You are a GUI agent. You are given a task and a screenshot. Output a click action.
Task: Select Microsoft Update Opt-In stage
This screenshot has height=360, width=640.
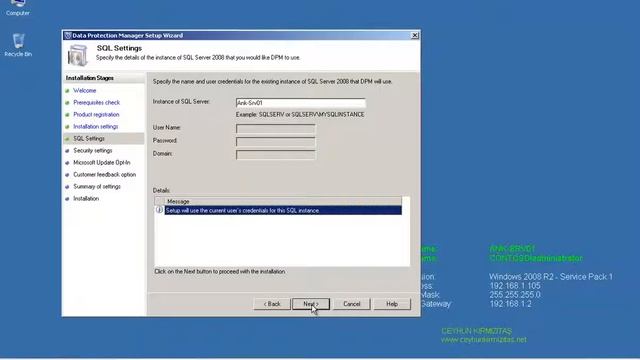[102, 162]
